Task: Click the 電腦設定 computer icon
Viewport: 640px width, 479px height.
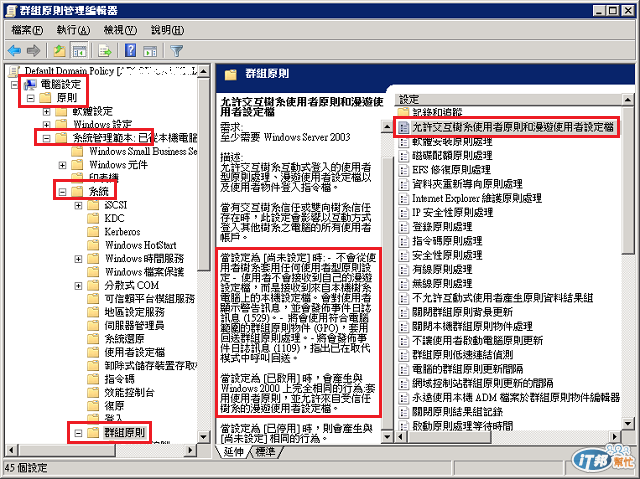Action: tap(30, 85)
